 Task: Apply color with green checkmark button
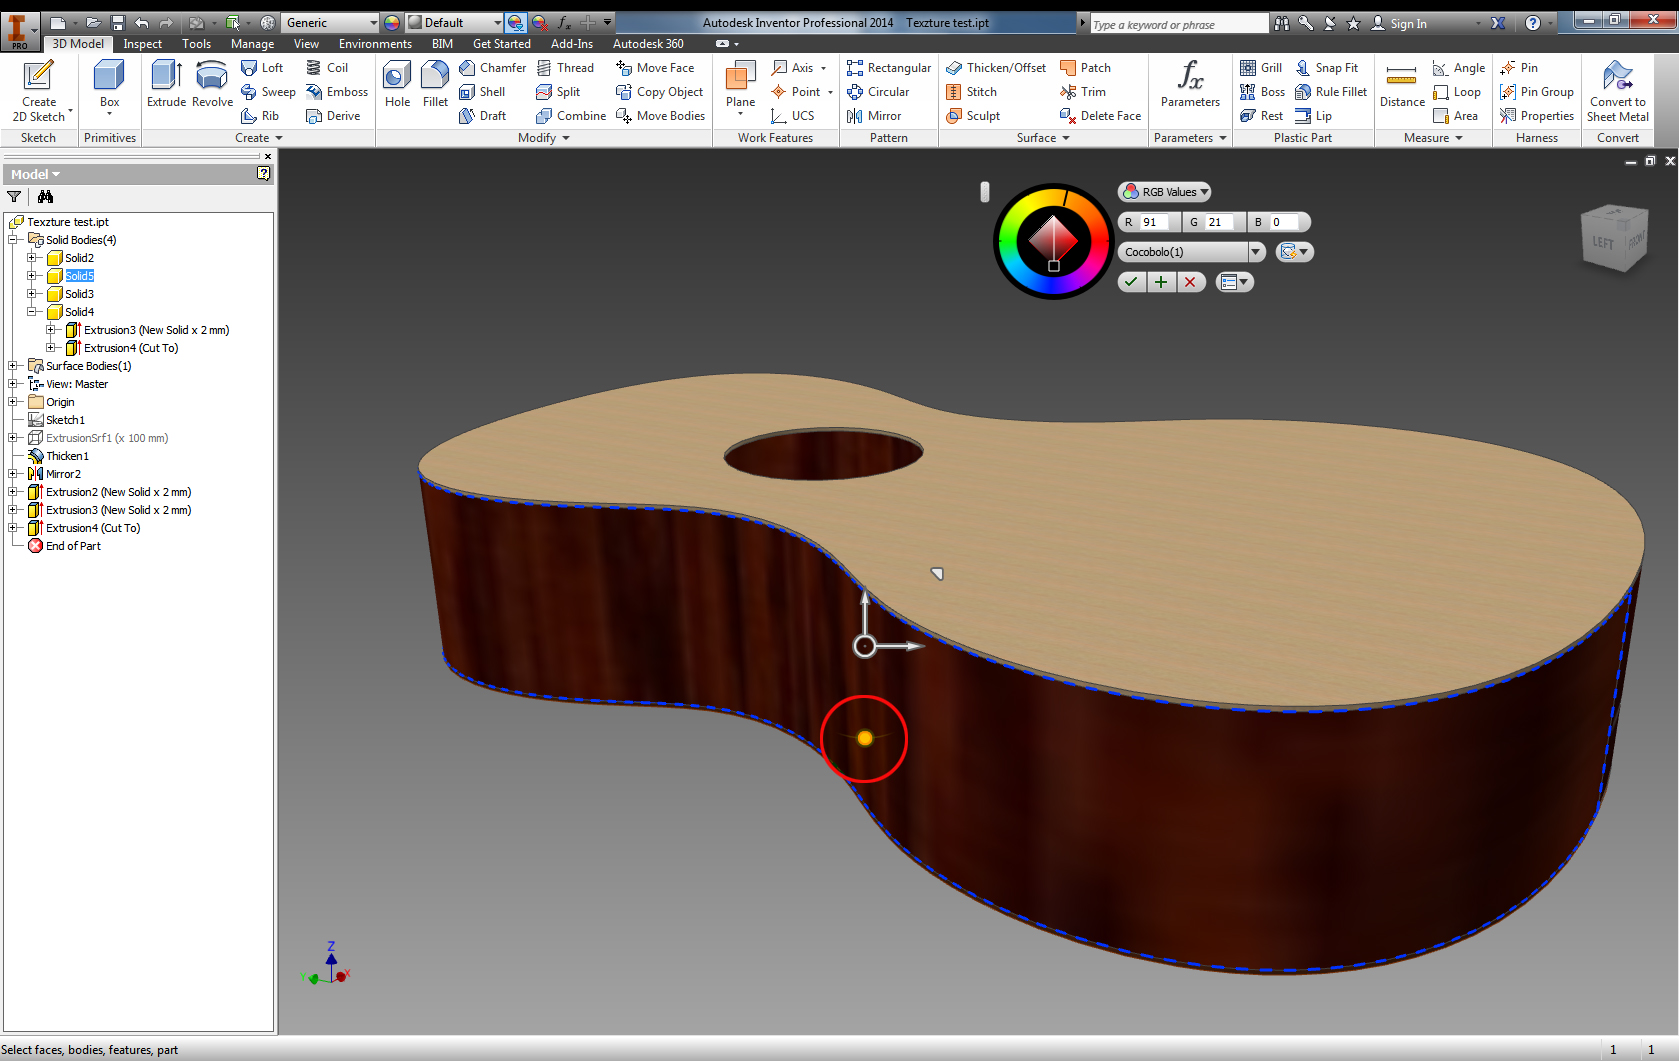[x=1131, y=282]
